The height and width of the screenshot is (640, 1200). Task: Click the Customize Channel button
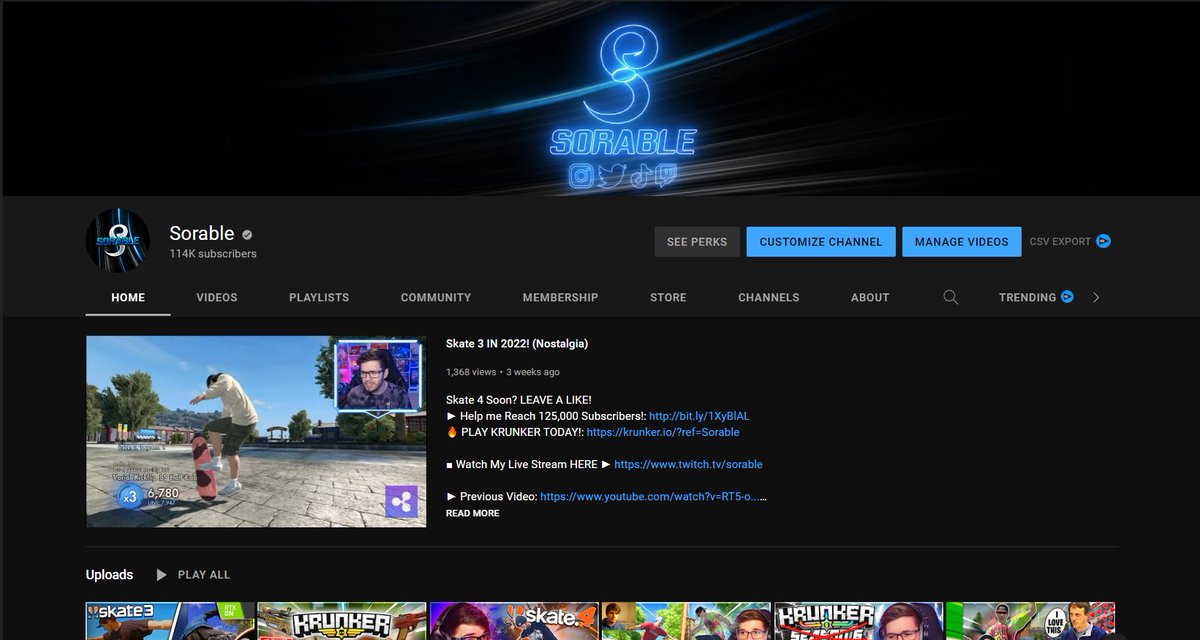coord(821,241)
